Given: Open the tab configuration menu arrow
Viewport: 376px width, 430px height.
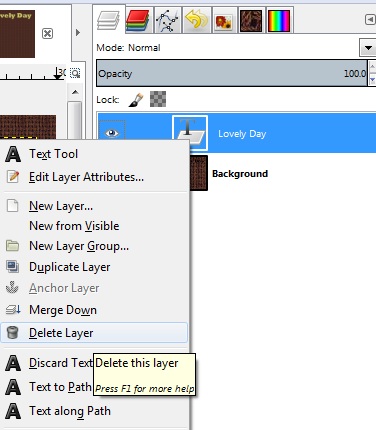Looking at the screenshot, I should 370,20.
